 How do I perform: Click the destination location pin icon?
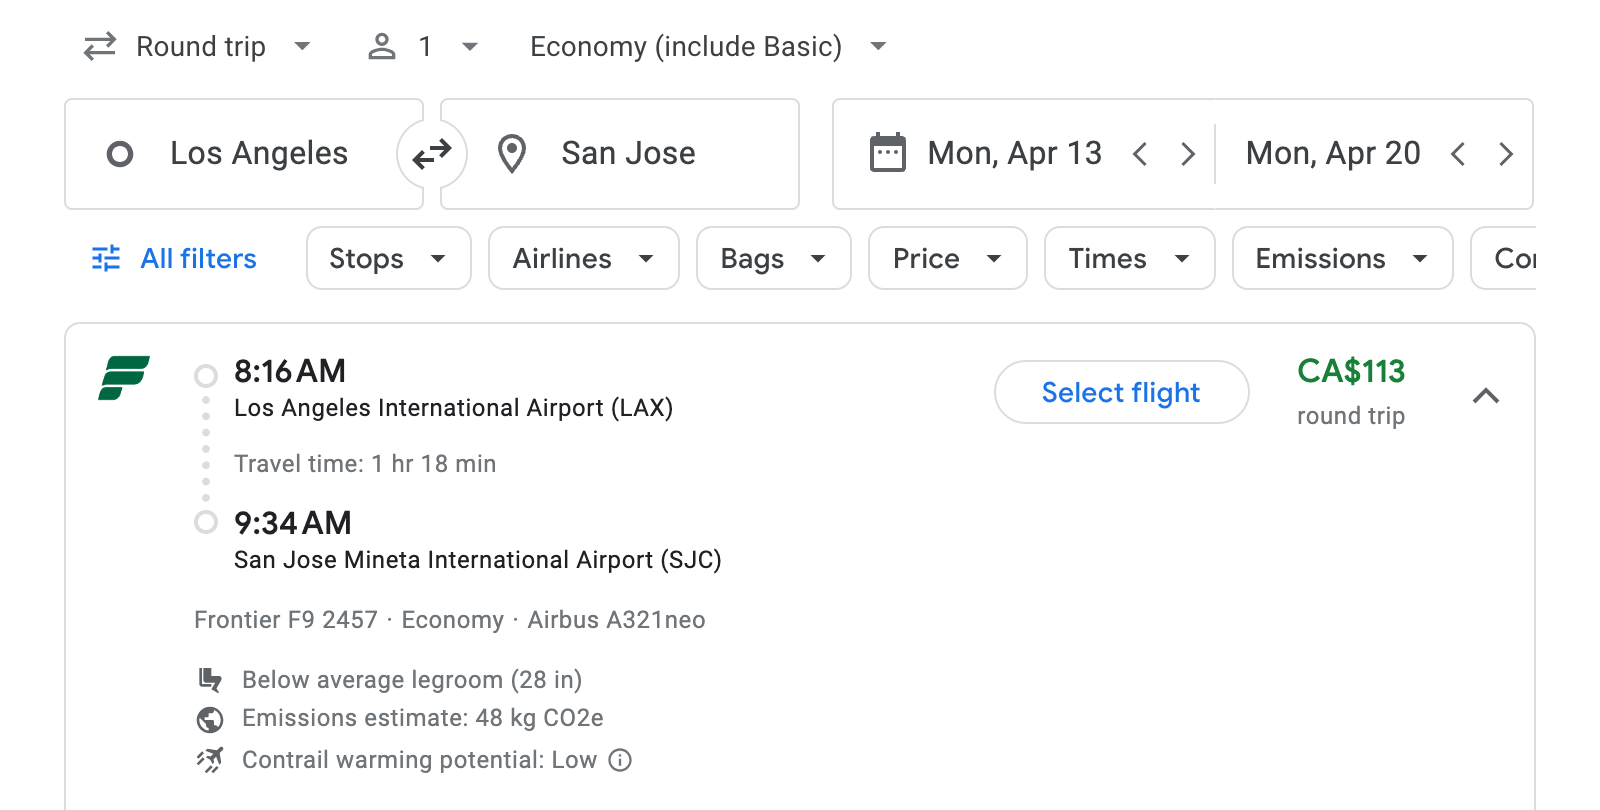pyautogui.click(x=512, y=153)
